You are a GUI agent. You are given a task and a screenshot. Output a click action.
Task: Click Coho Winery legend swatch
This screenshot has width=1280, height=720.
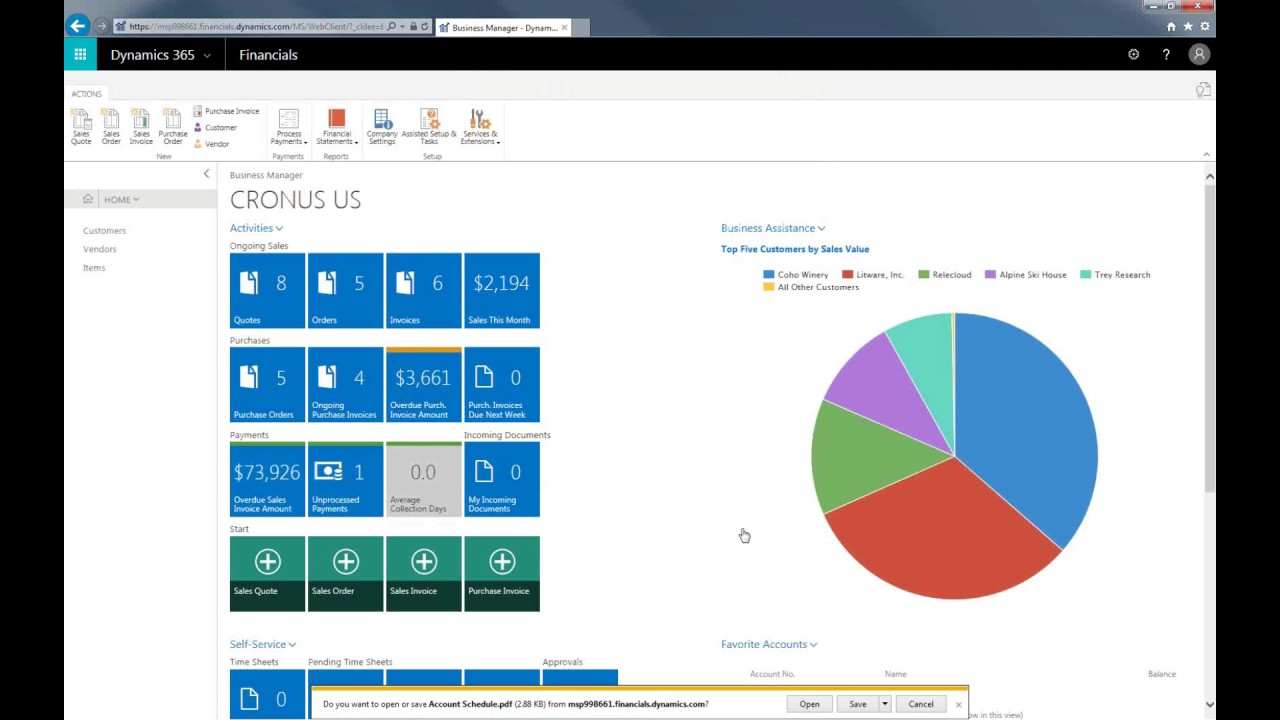(x=769, y=274)
